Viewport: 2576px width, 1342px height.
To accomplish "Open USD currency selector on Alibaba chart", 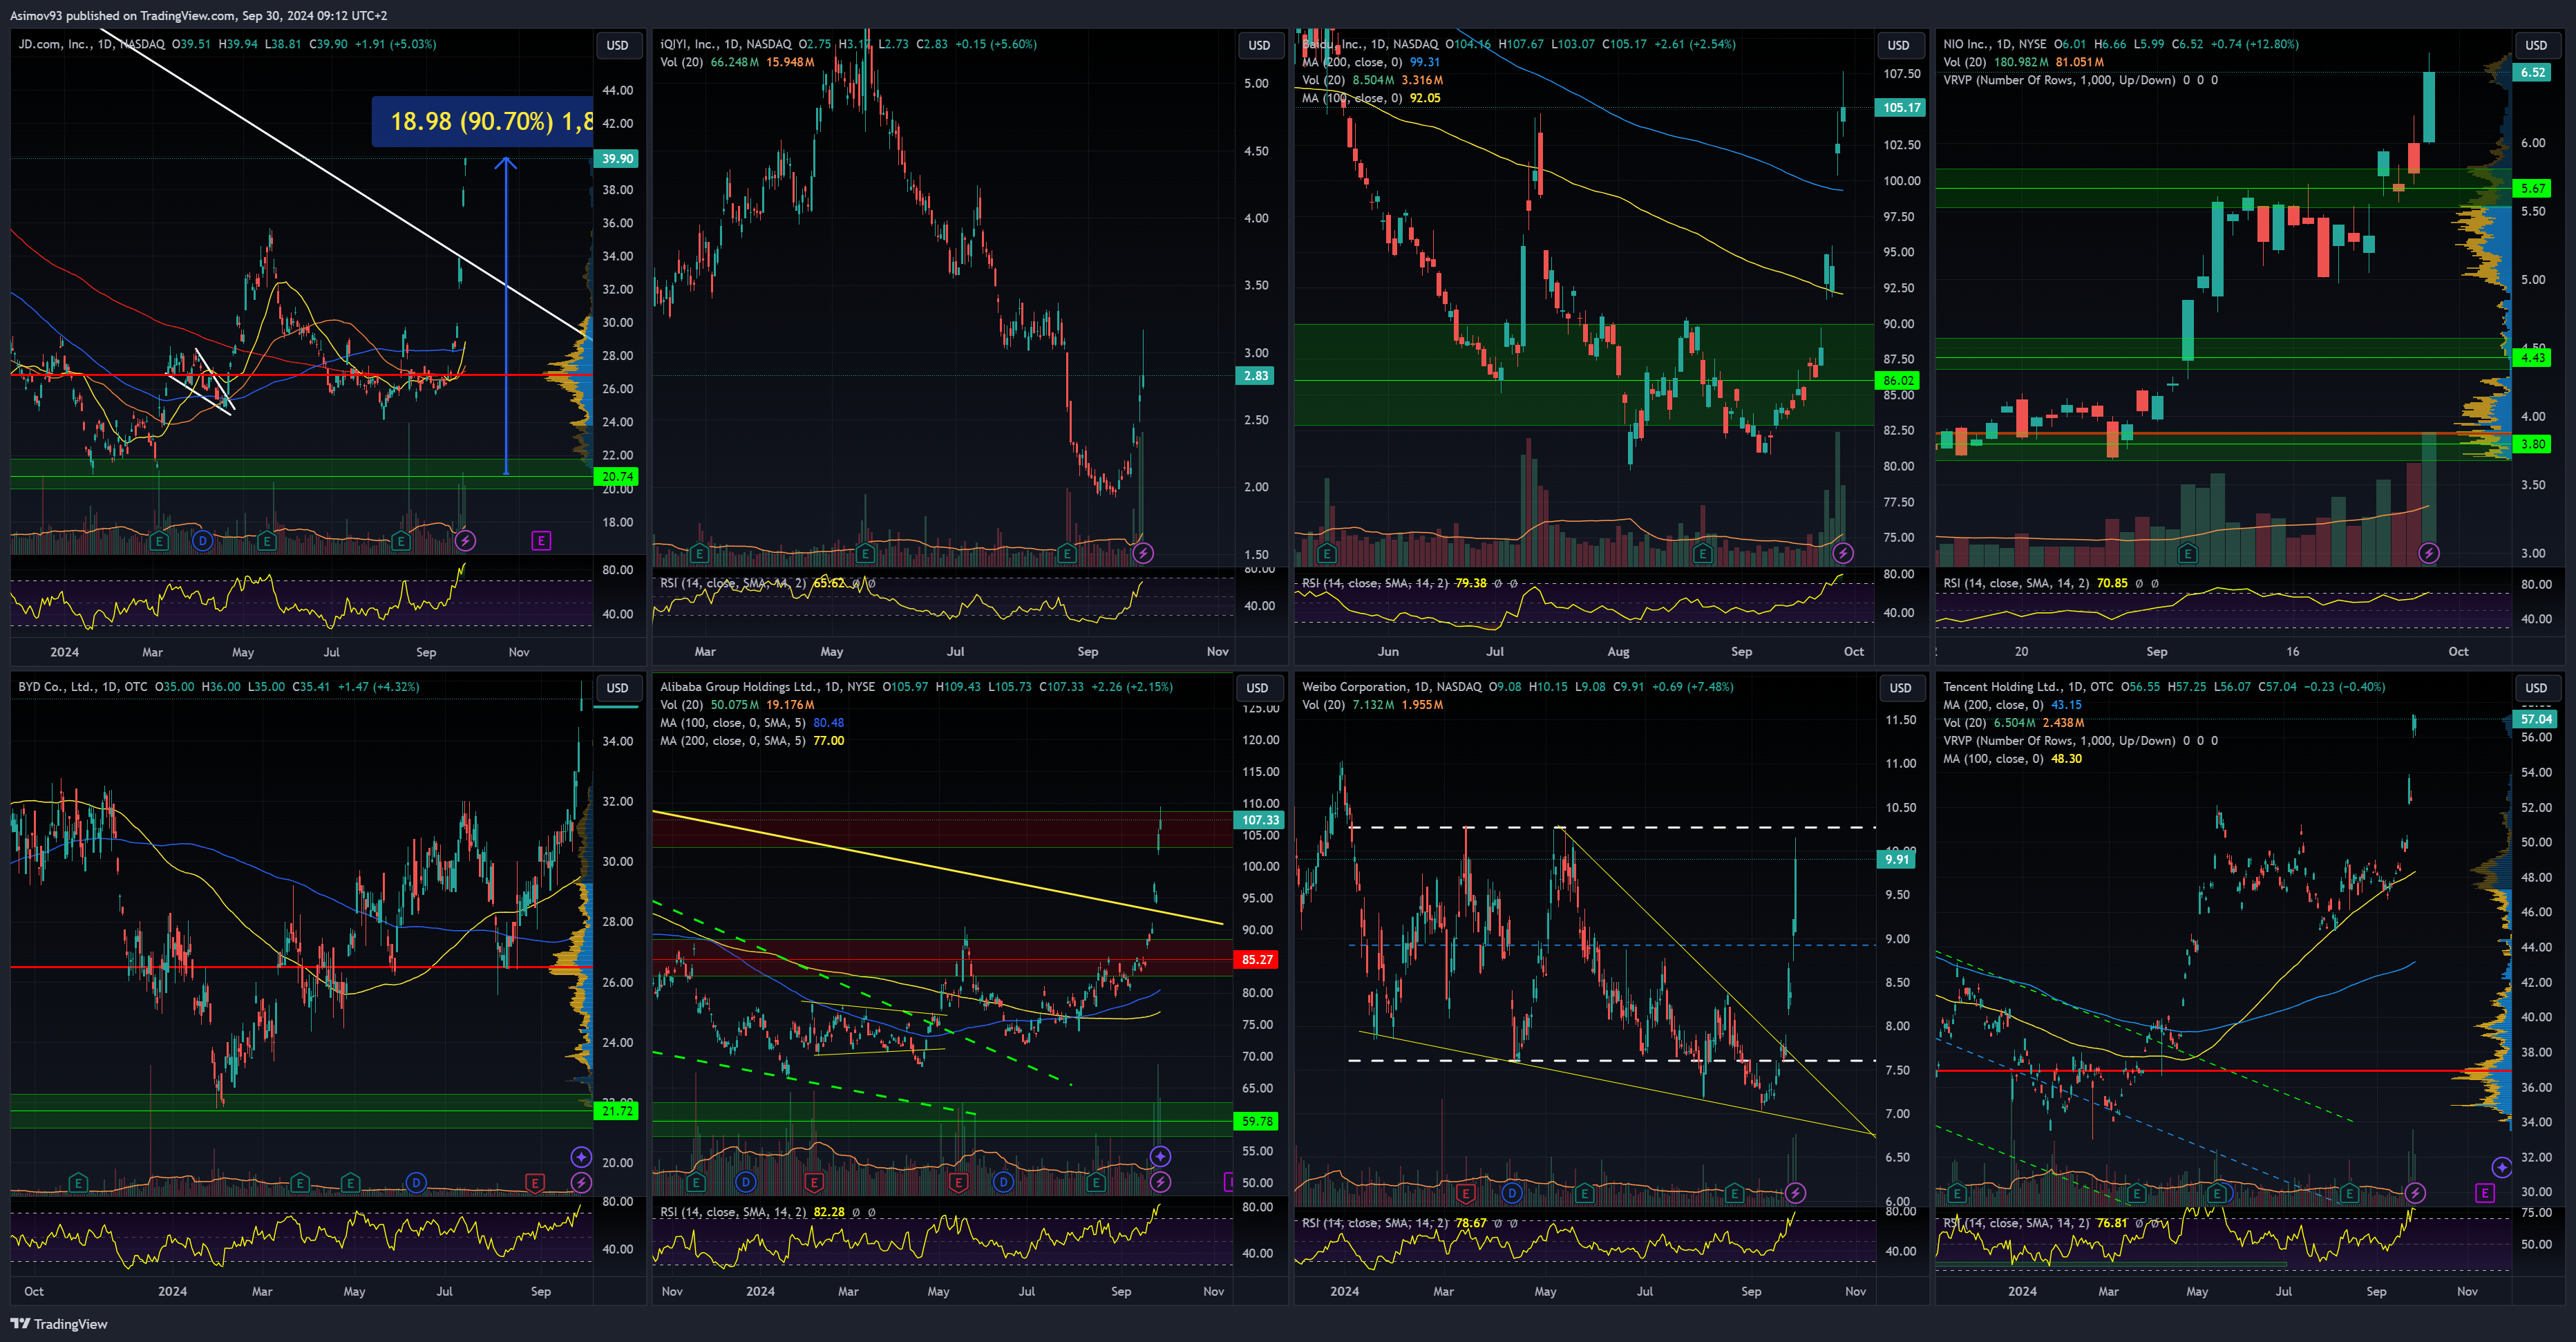I will point(1257,688).
